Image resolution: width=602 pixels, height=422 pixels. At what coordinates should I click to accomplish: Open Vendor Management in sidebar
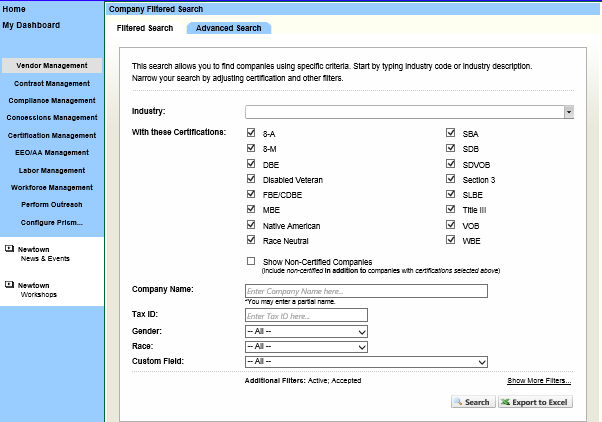tap(52, 66)
